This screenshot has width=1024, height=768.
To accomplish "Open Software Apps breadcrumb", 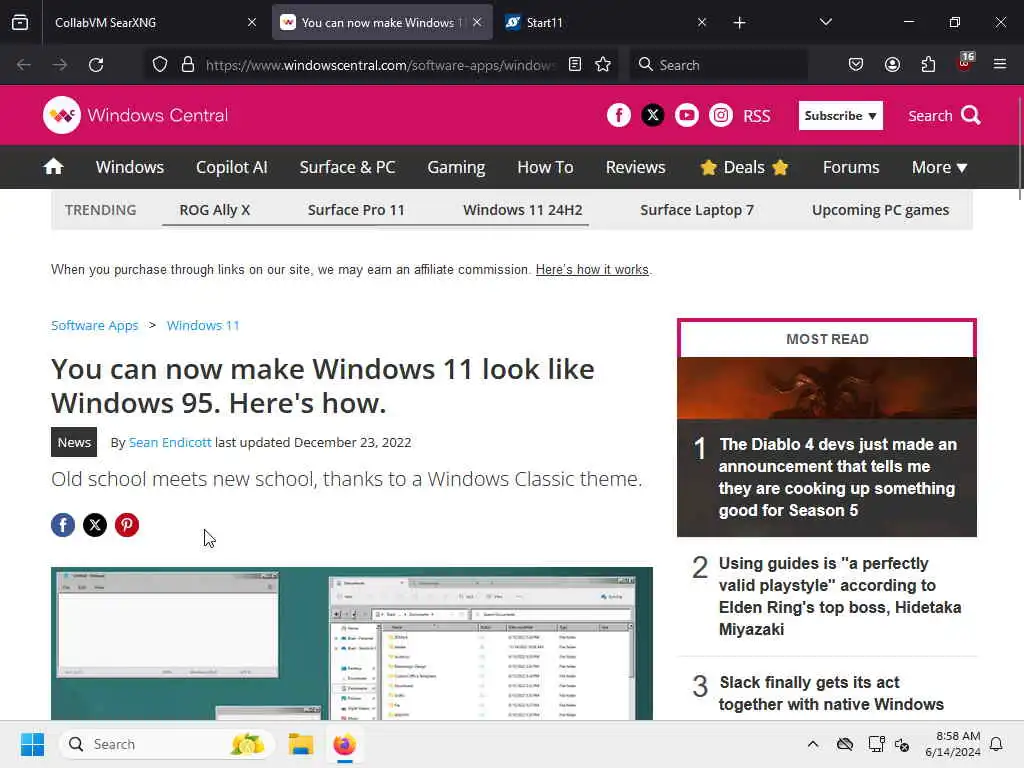I will click(95, 325).
